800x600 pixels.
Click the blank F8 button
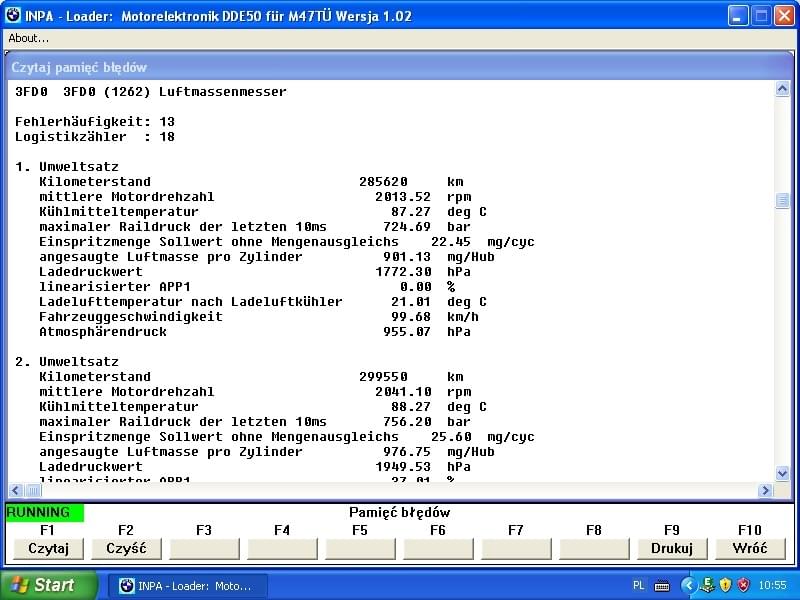(594, 548)
